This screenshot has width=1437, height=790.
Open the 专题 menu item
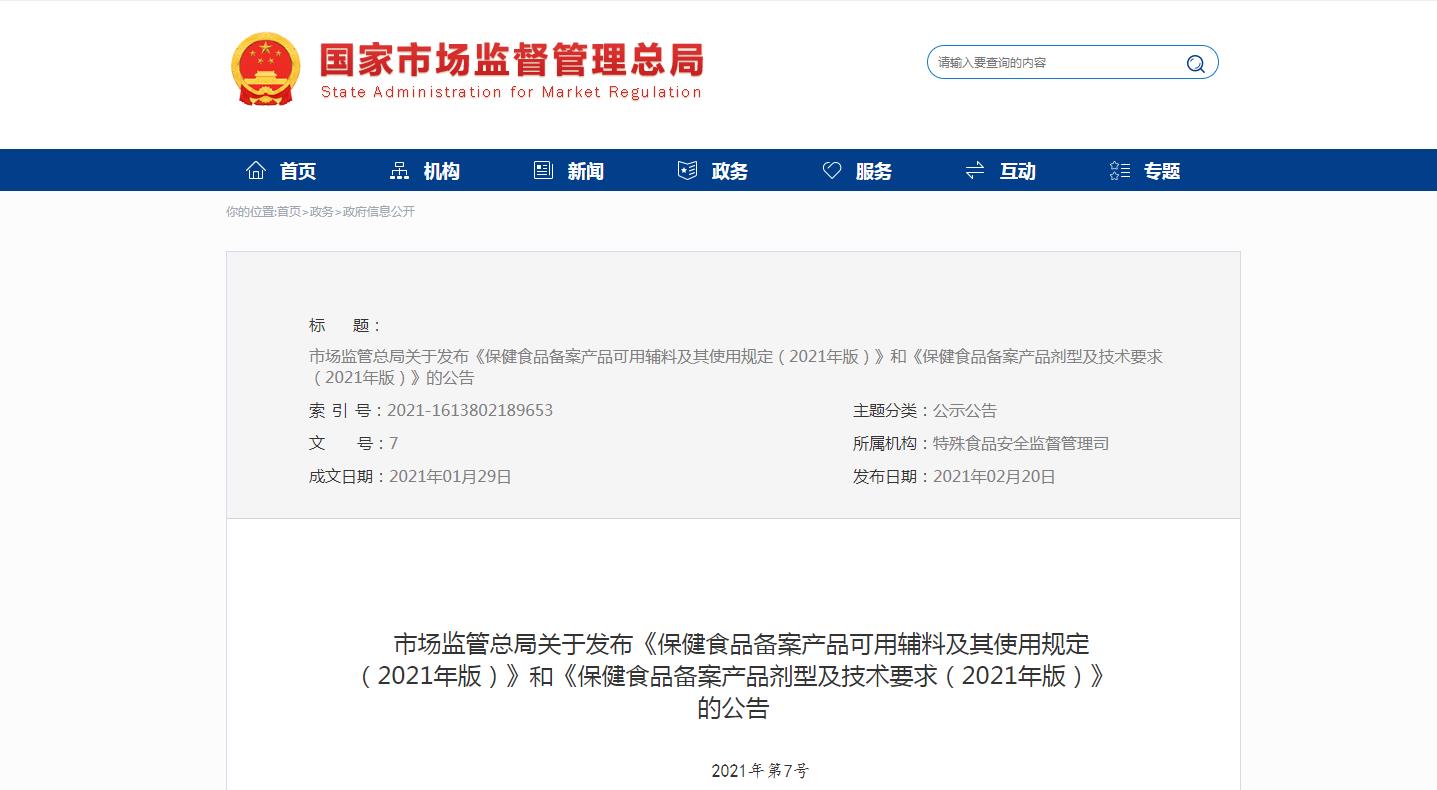(x=1161, y=170)
